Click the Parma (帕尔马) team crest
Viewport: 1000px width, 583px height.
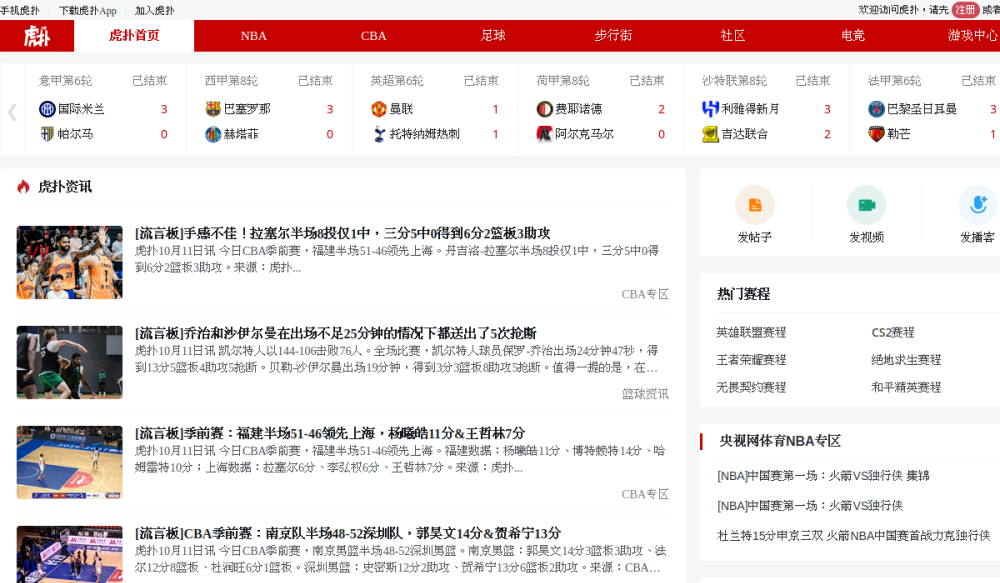pyautogui.click(x=47, y=134)
